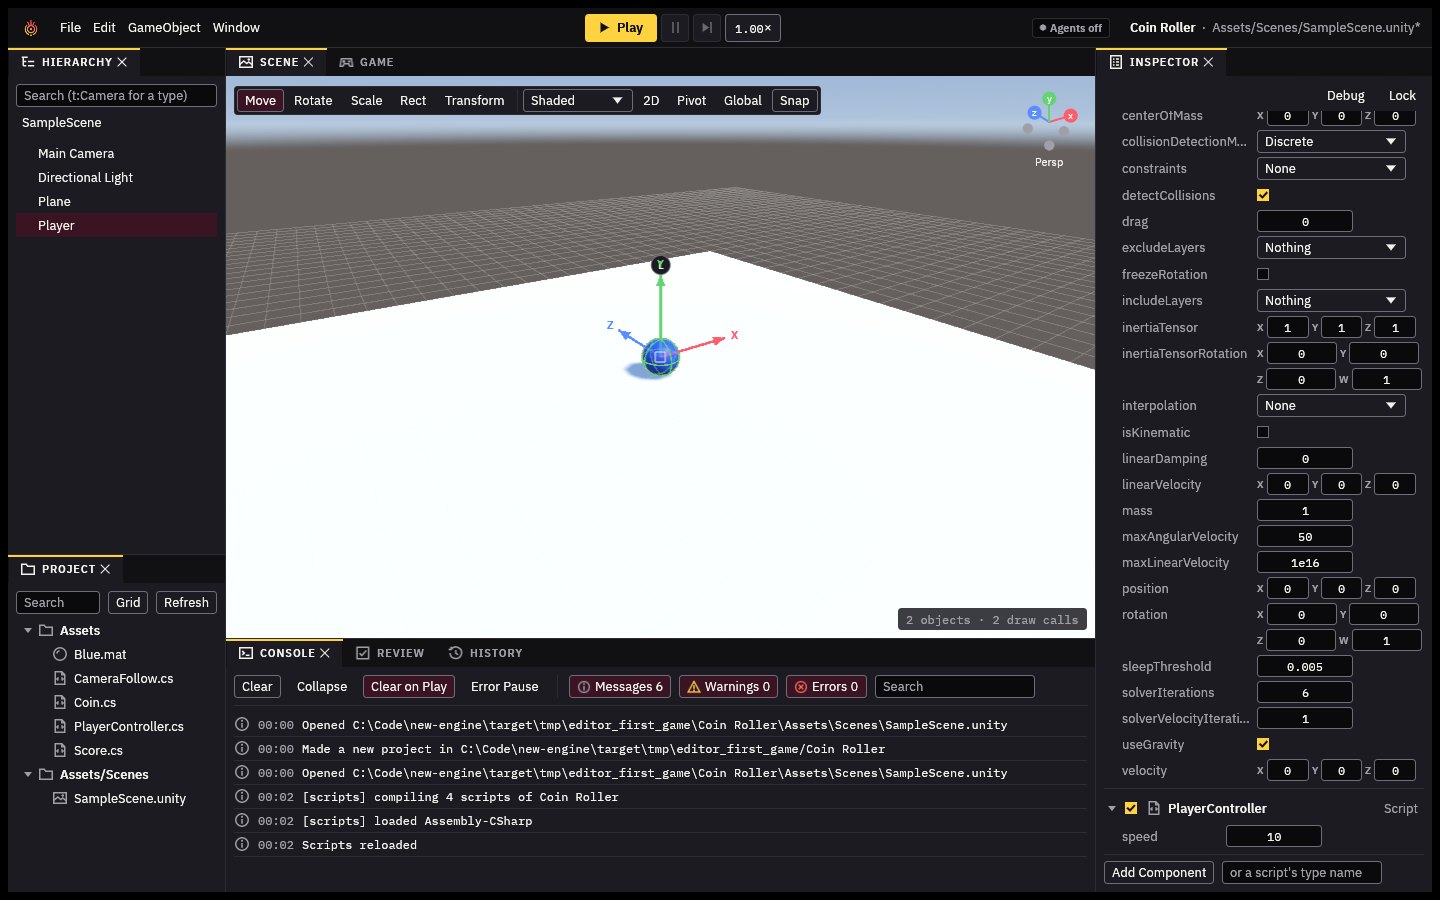Screen dimensions: 1440x900
Task: Click the Refresh button in Project panel
Action: (x=186, y=603)
